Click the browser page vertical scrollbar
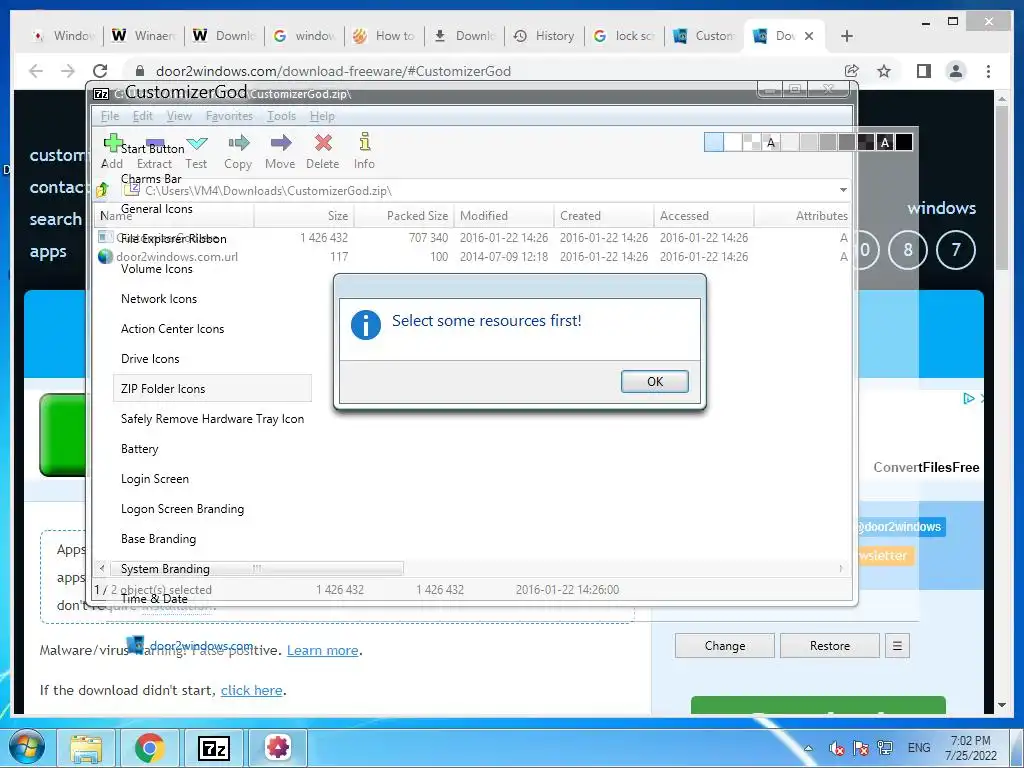The height and width of the screenshot is (768, 1024). [1002, 189]
